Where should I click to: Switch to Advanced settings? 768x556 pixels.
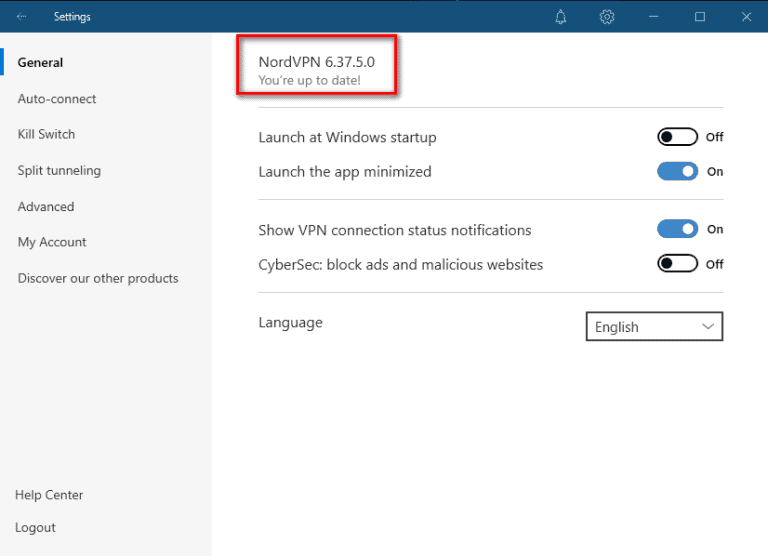pos(46,206)
